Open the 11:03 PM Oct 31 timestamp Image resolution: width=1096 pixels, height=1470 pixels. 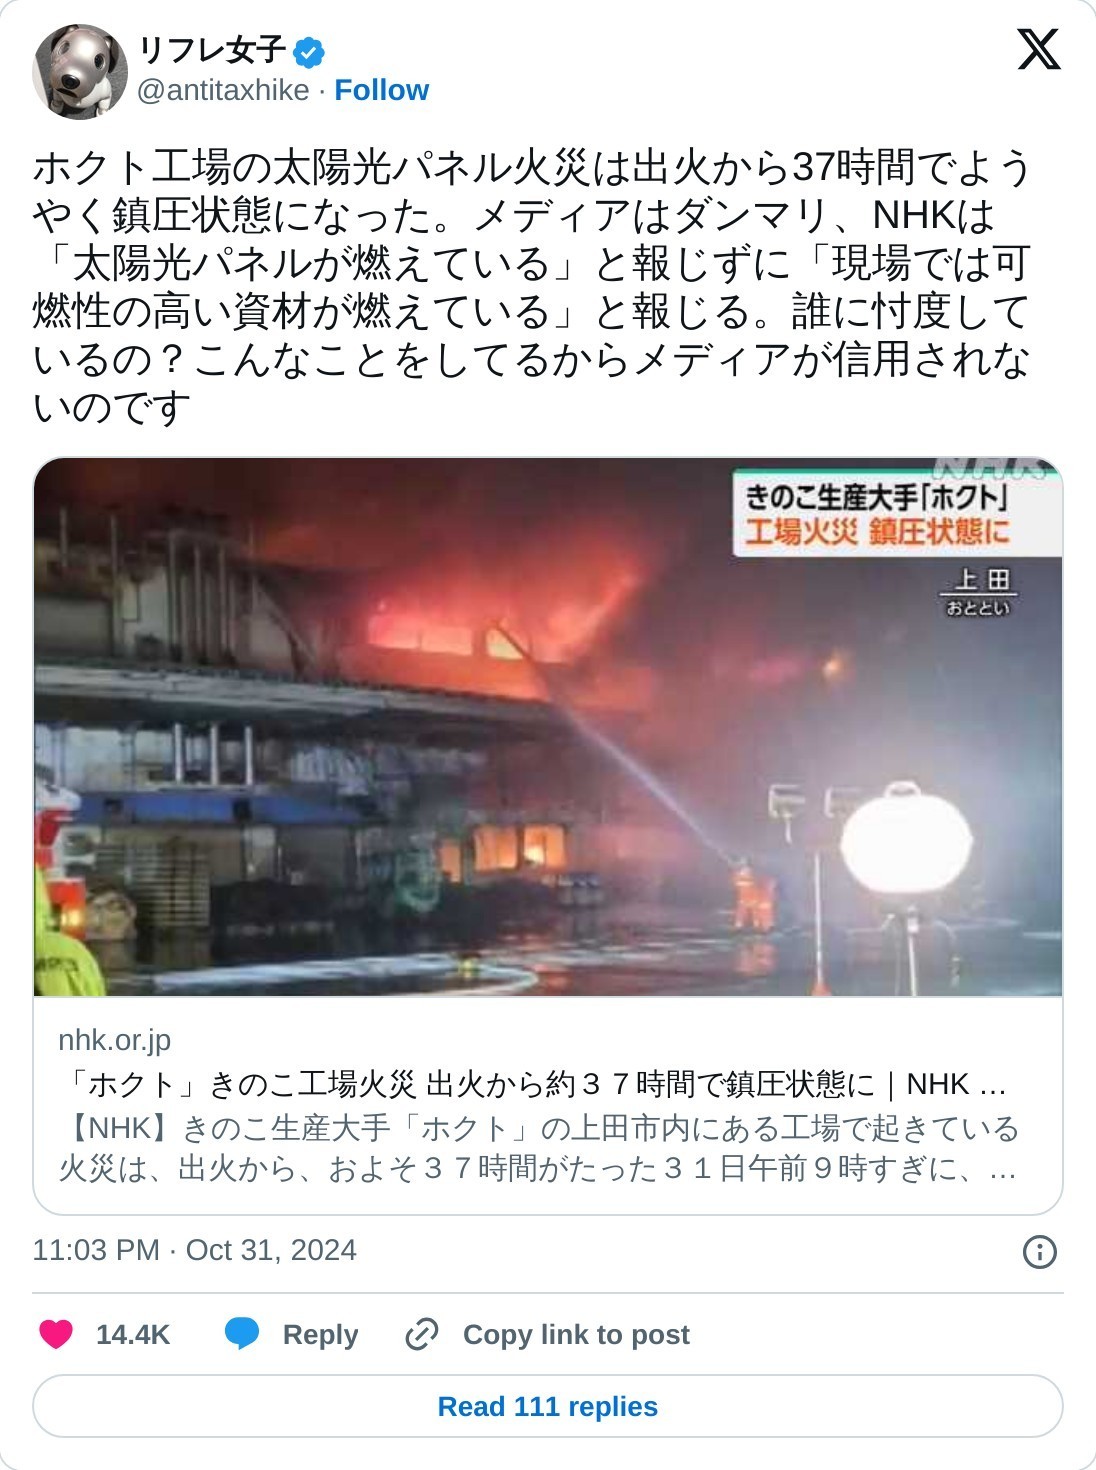195,1250
